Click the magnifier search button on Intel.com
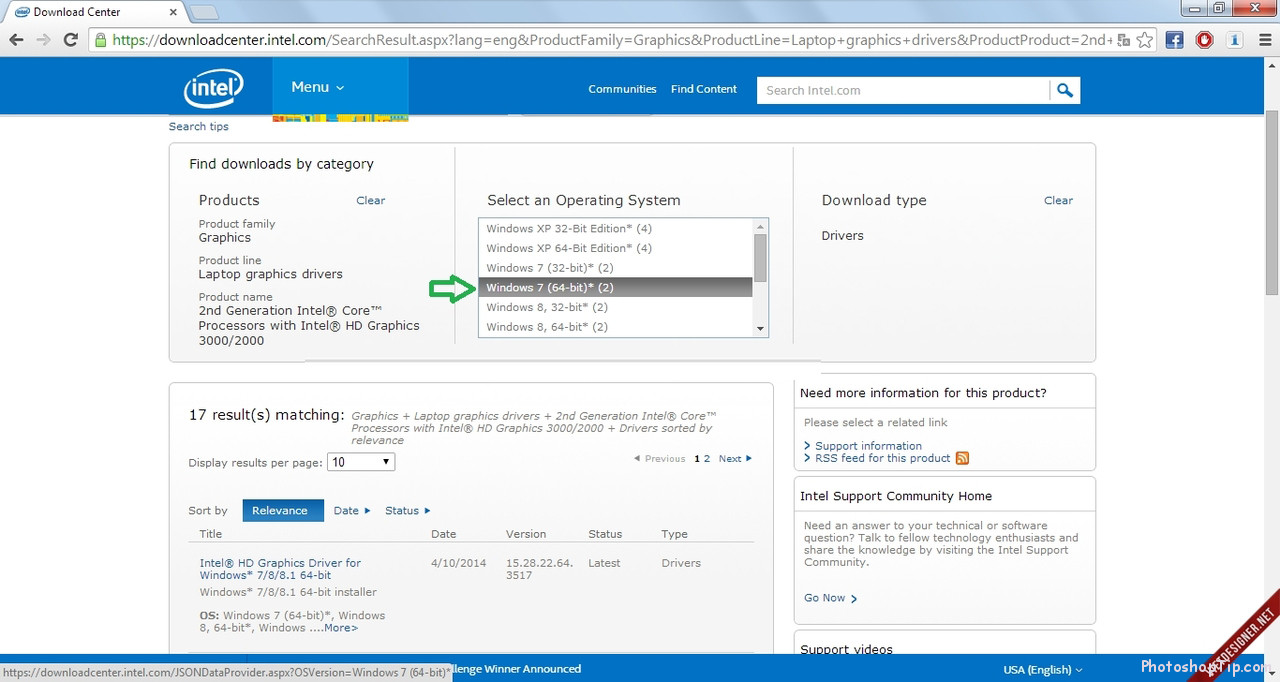This screenshot has height=682, width=1280. tap(1065, 90)
